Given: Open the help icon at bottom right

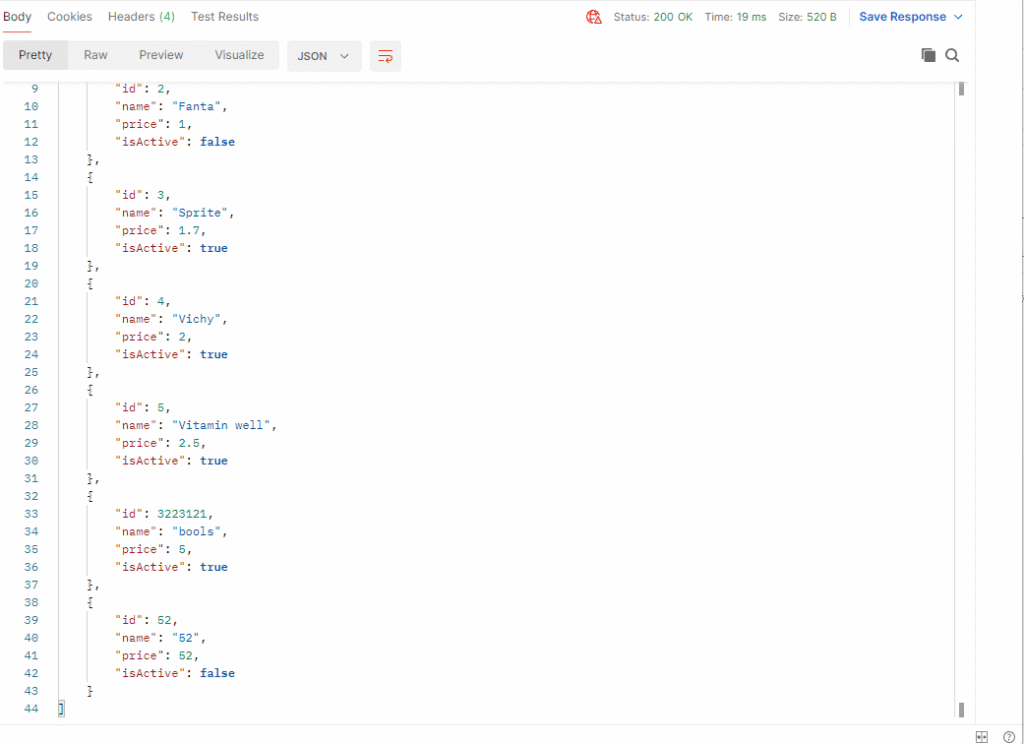Looking at the screenshot, I should 1009,736.
